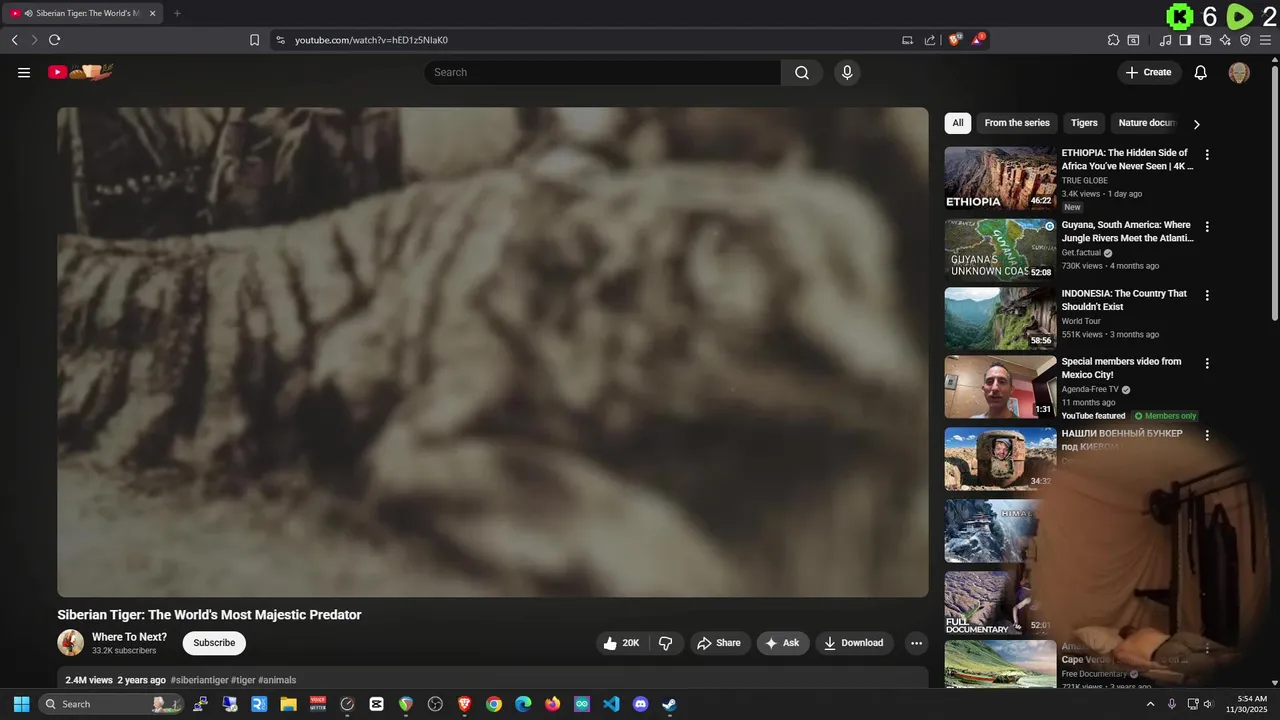
Task: Open the INDONESIA video thumbnail
Action: [1000, 318]
